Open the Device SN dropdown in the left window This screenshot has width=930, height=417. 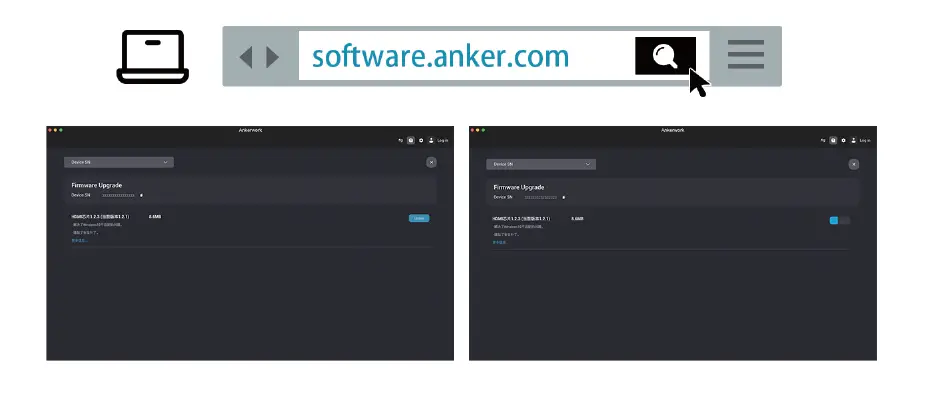point(119,162)
